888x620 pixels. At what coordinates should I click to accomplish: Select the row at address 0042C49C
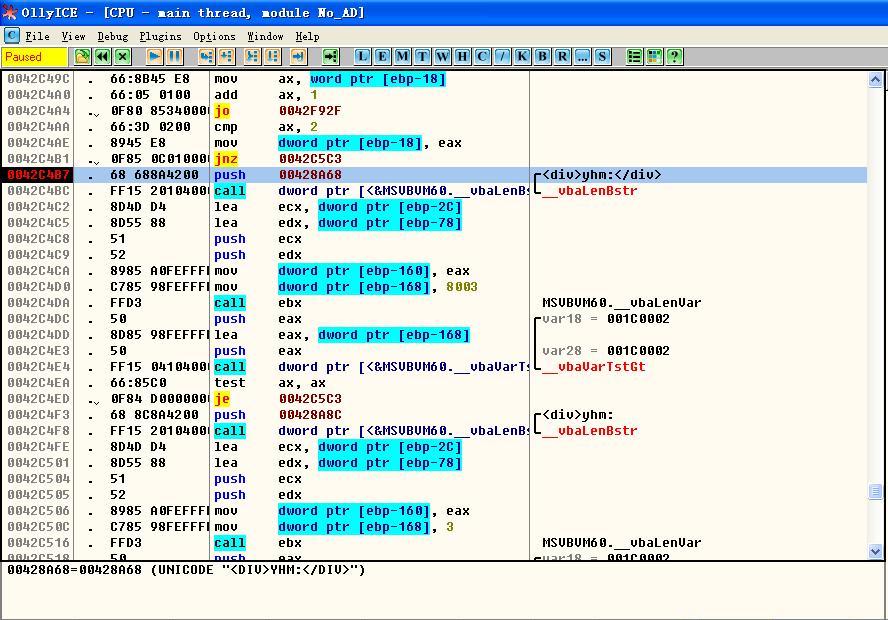[434, 79]
